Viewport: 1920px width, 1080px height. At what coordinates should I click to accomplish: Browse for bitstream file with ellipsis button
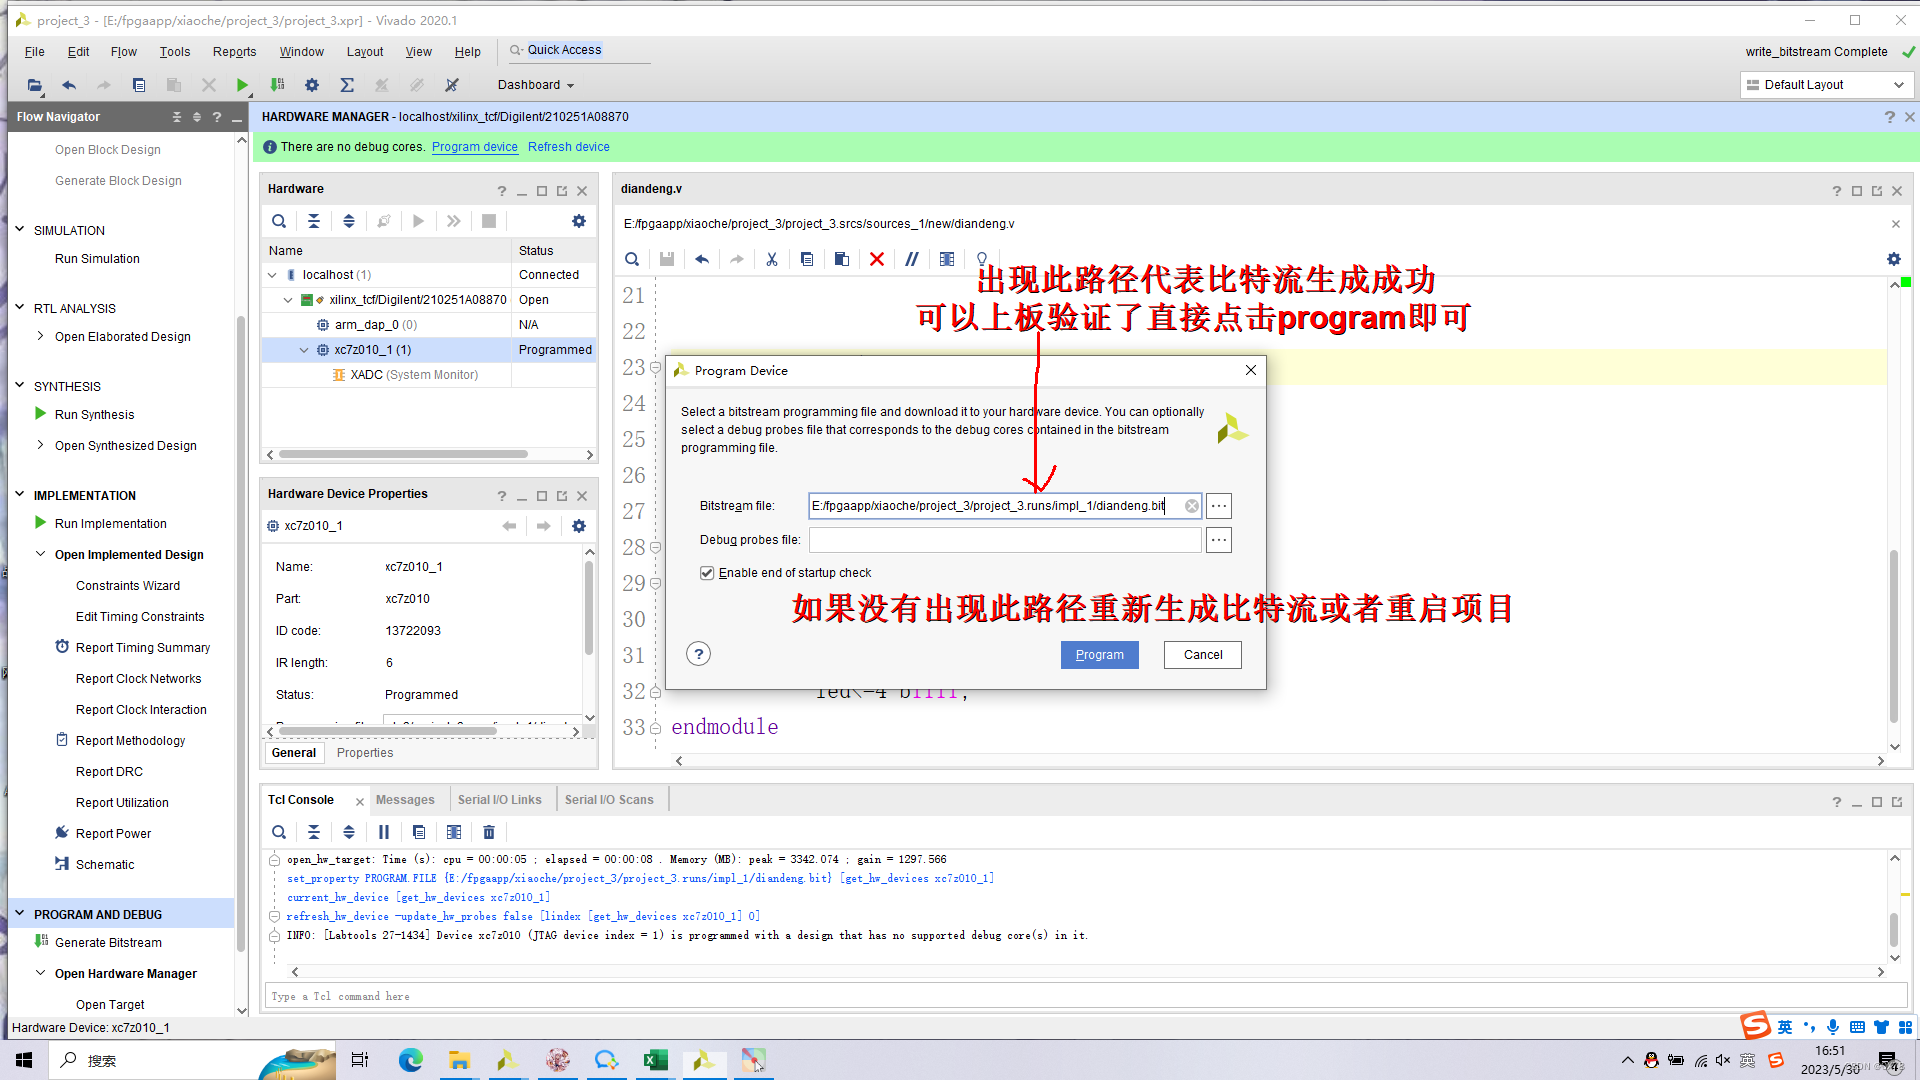pos(1218,506)
